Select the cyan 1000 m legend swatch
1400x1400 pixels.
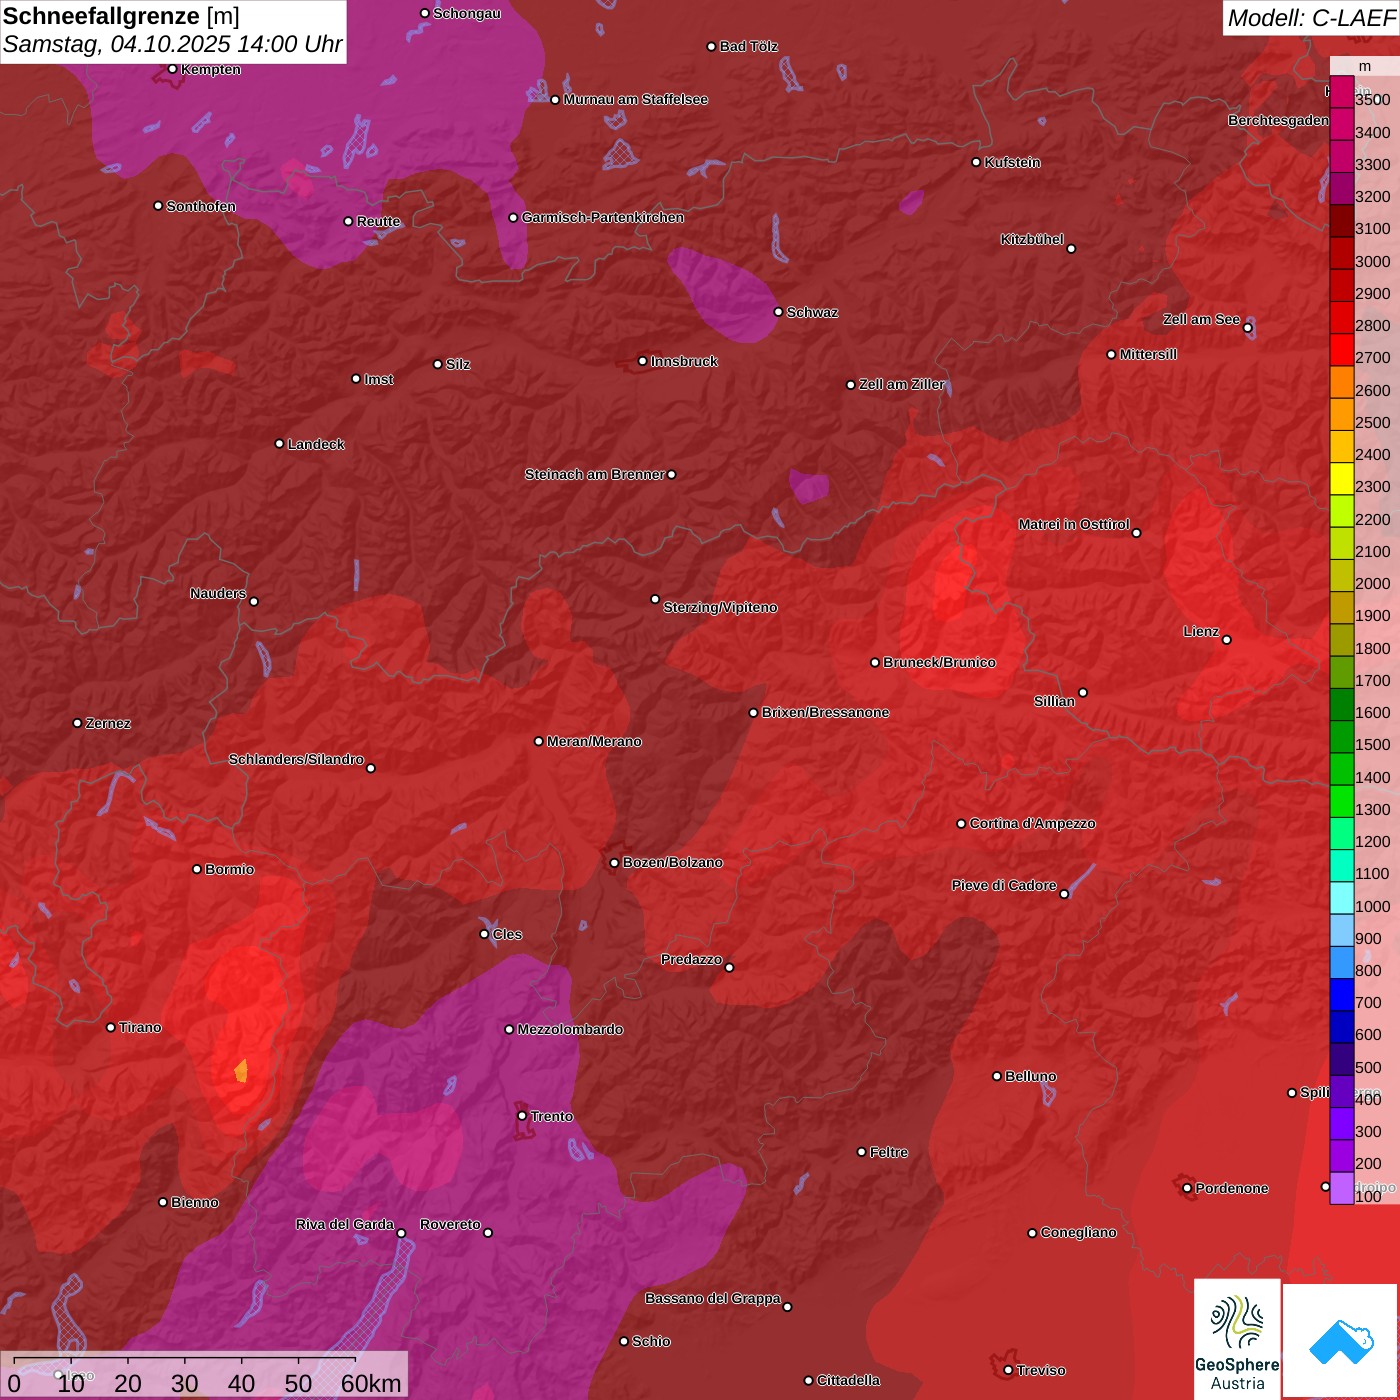pos(1342,898)
